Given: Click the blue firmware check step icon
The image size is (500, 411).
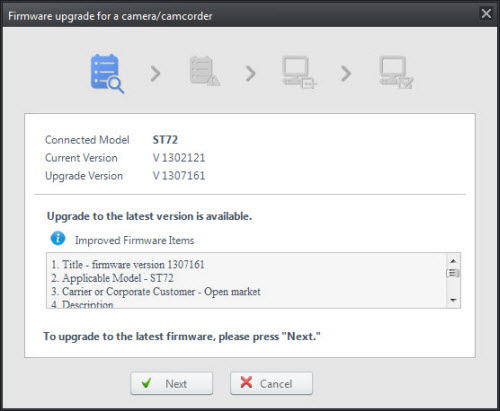Looking at the screenshot, I should [x=107, y=73].
